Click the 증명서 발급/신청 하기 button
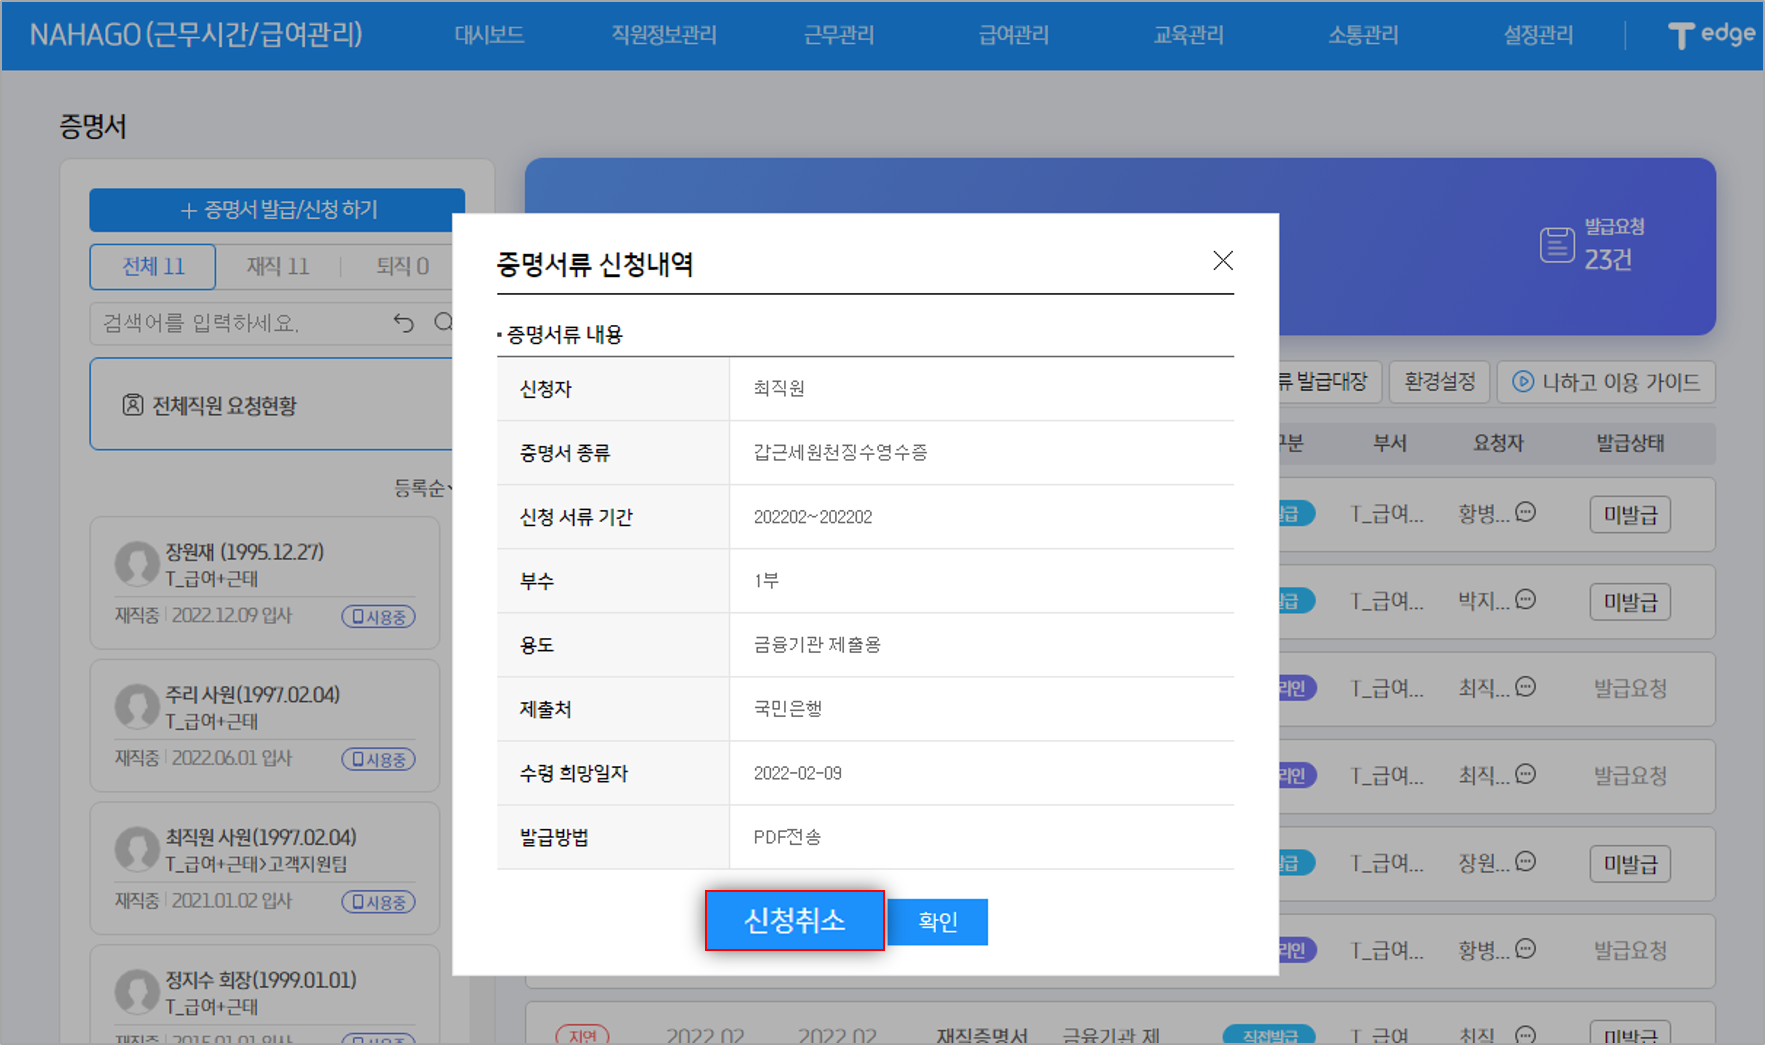 tap(277, 210)
